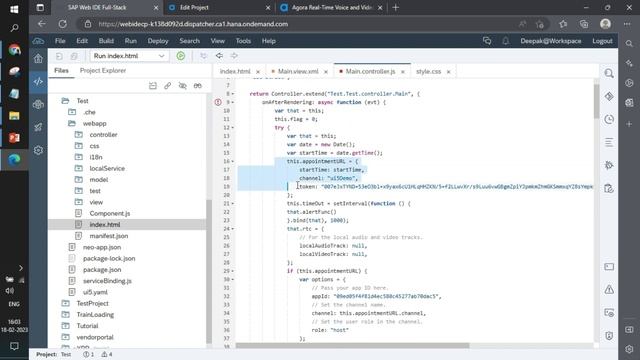Click the Save toolbar icon

[x=59, y=56]
